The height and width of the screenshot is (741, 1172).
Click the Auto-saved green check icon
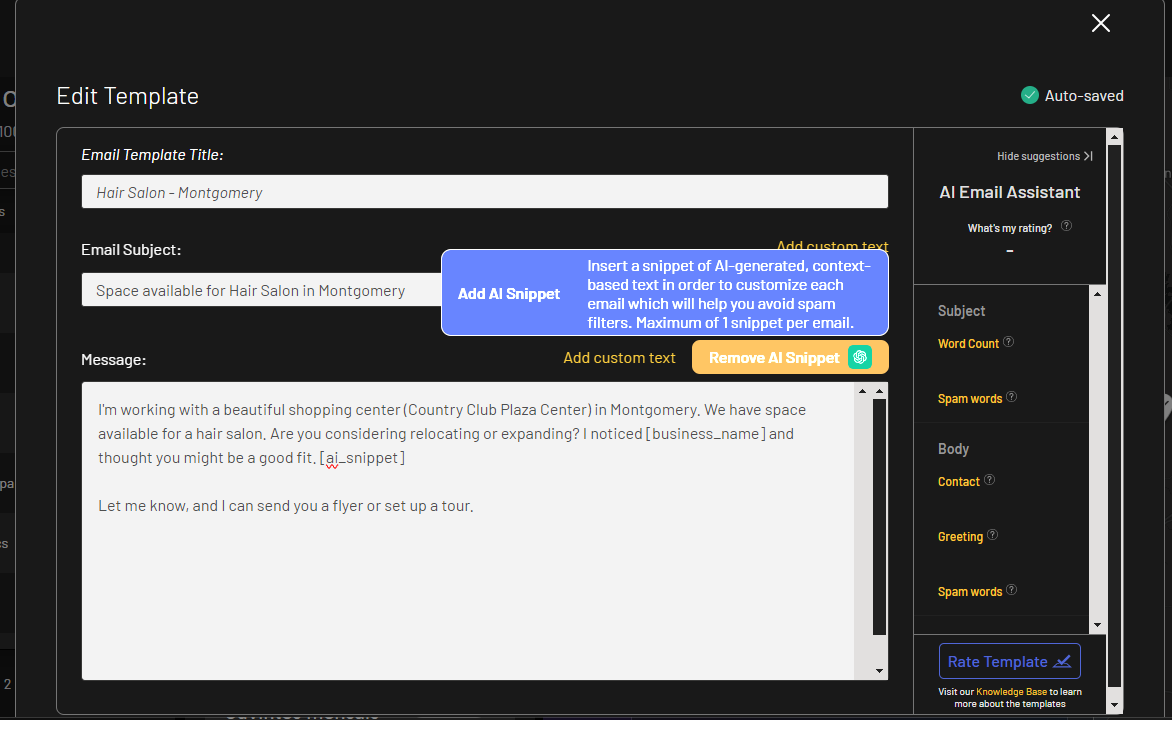point(1030,95)
